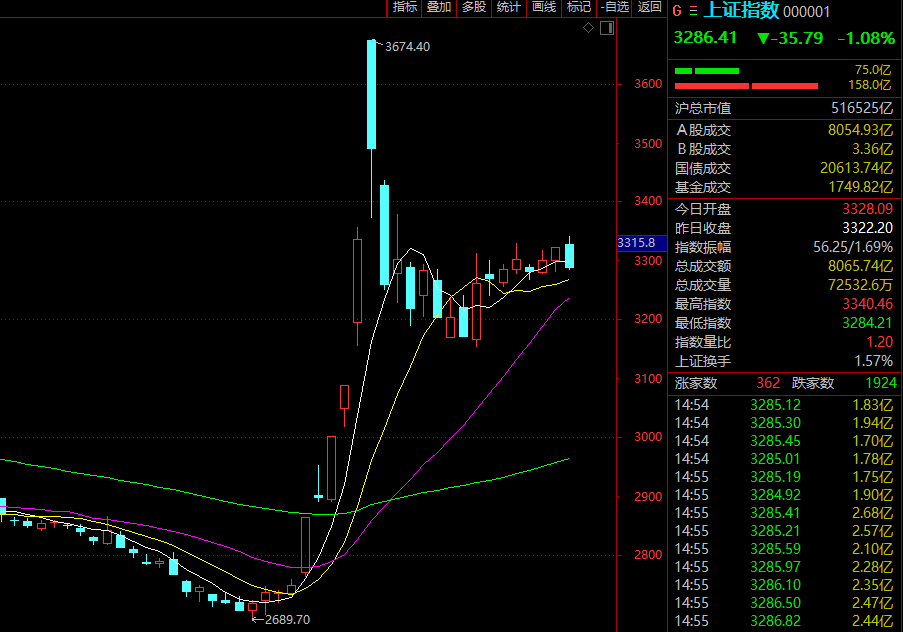Viewport: 903px width, 632px height.
Task: Click 总成交额 value 8065.74亿
Action: point(860,266)
